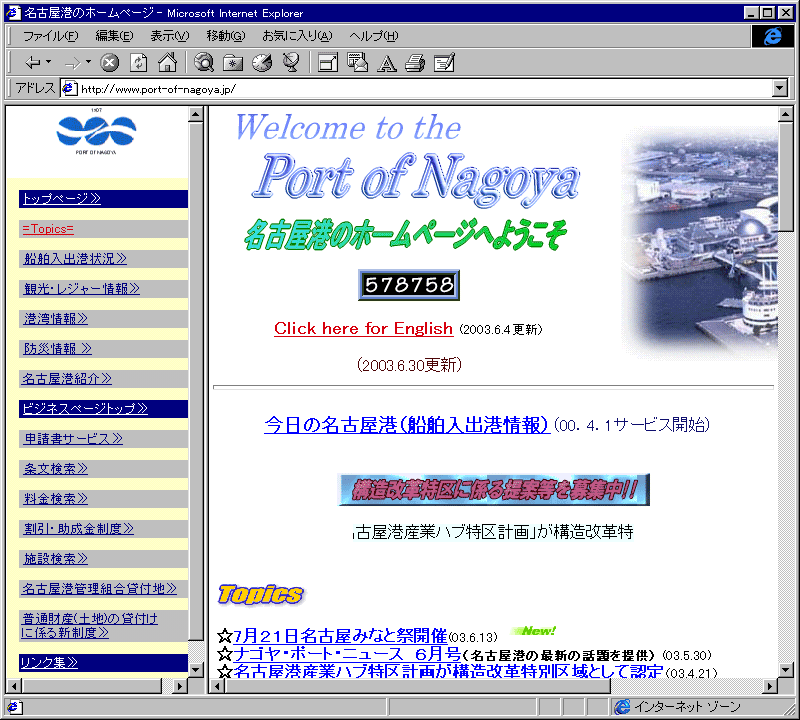
Task: Click the Edit page toolbar icon
Action: [444, 63]
